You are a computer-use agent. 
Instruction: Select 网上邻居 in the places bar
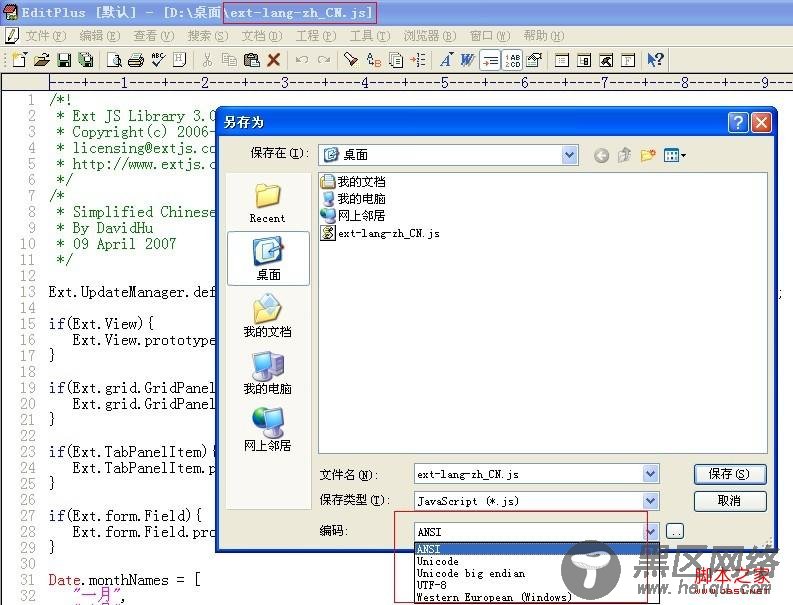click(268, 430)
